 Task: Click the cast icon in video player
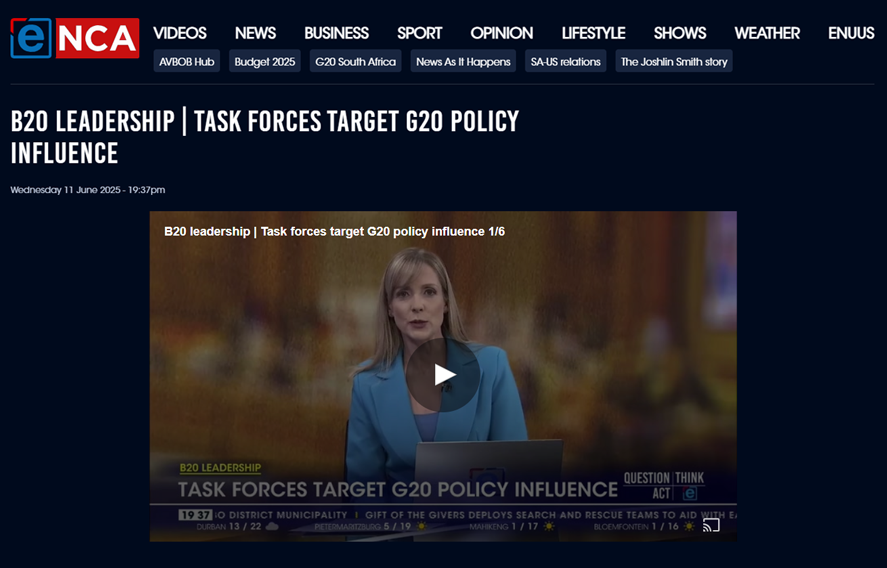[x=711, y=525]
